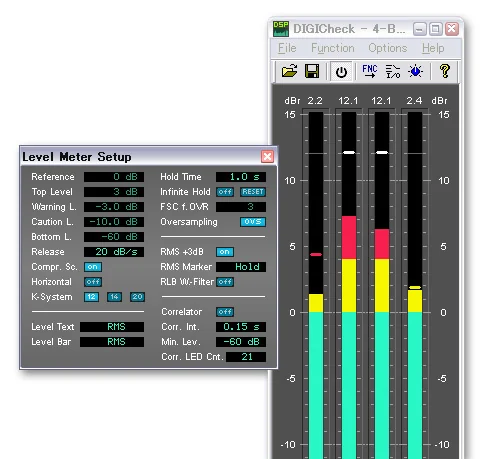Open file using the folder toolbar icon
Screen dimensions: 487x459
[289, 71]
